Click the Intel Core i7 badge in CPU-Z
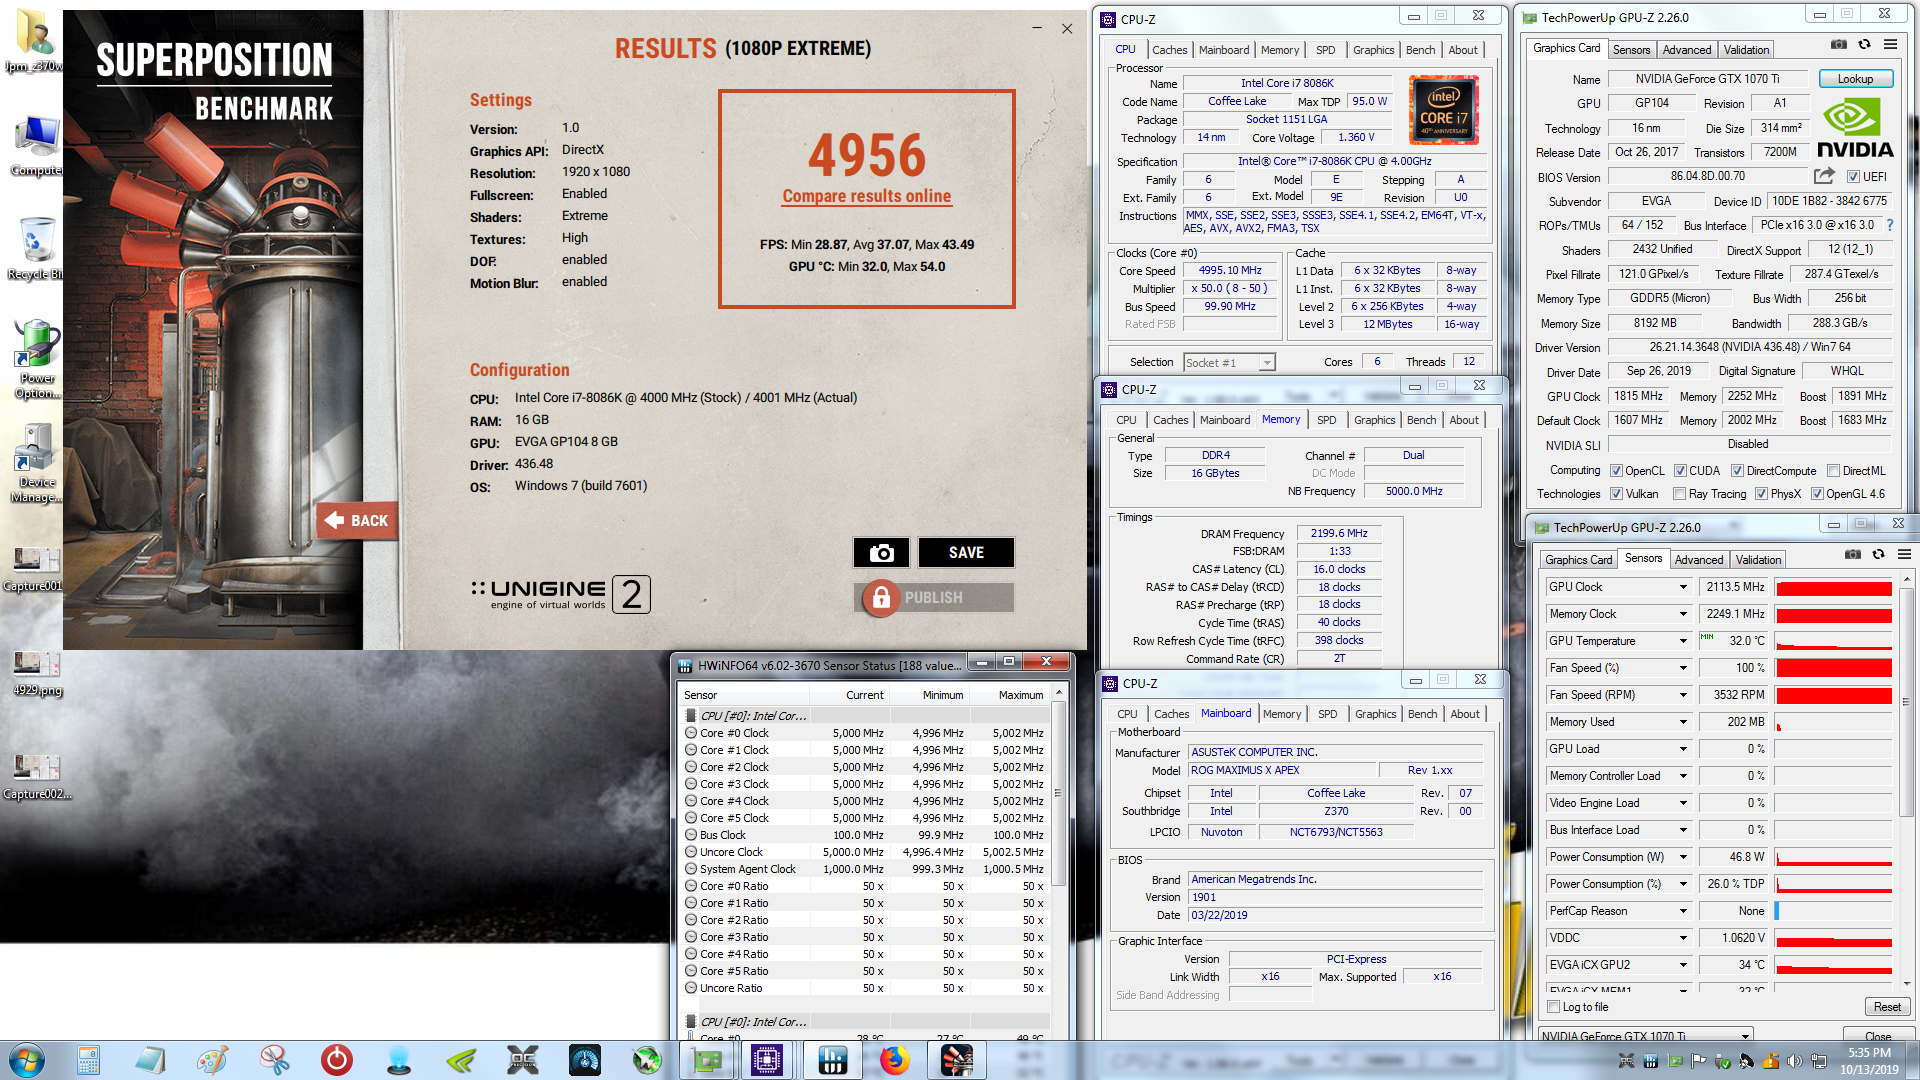Image resolution: width=1920 pixels, height=1080 pixels. [1443, 111]
